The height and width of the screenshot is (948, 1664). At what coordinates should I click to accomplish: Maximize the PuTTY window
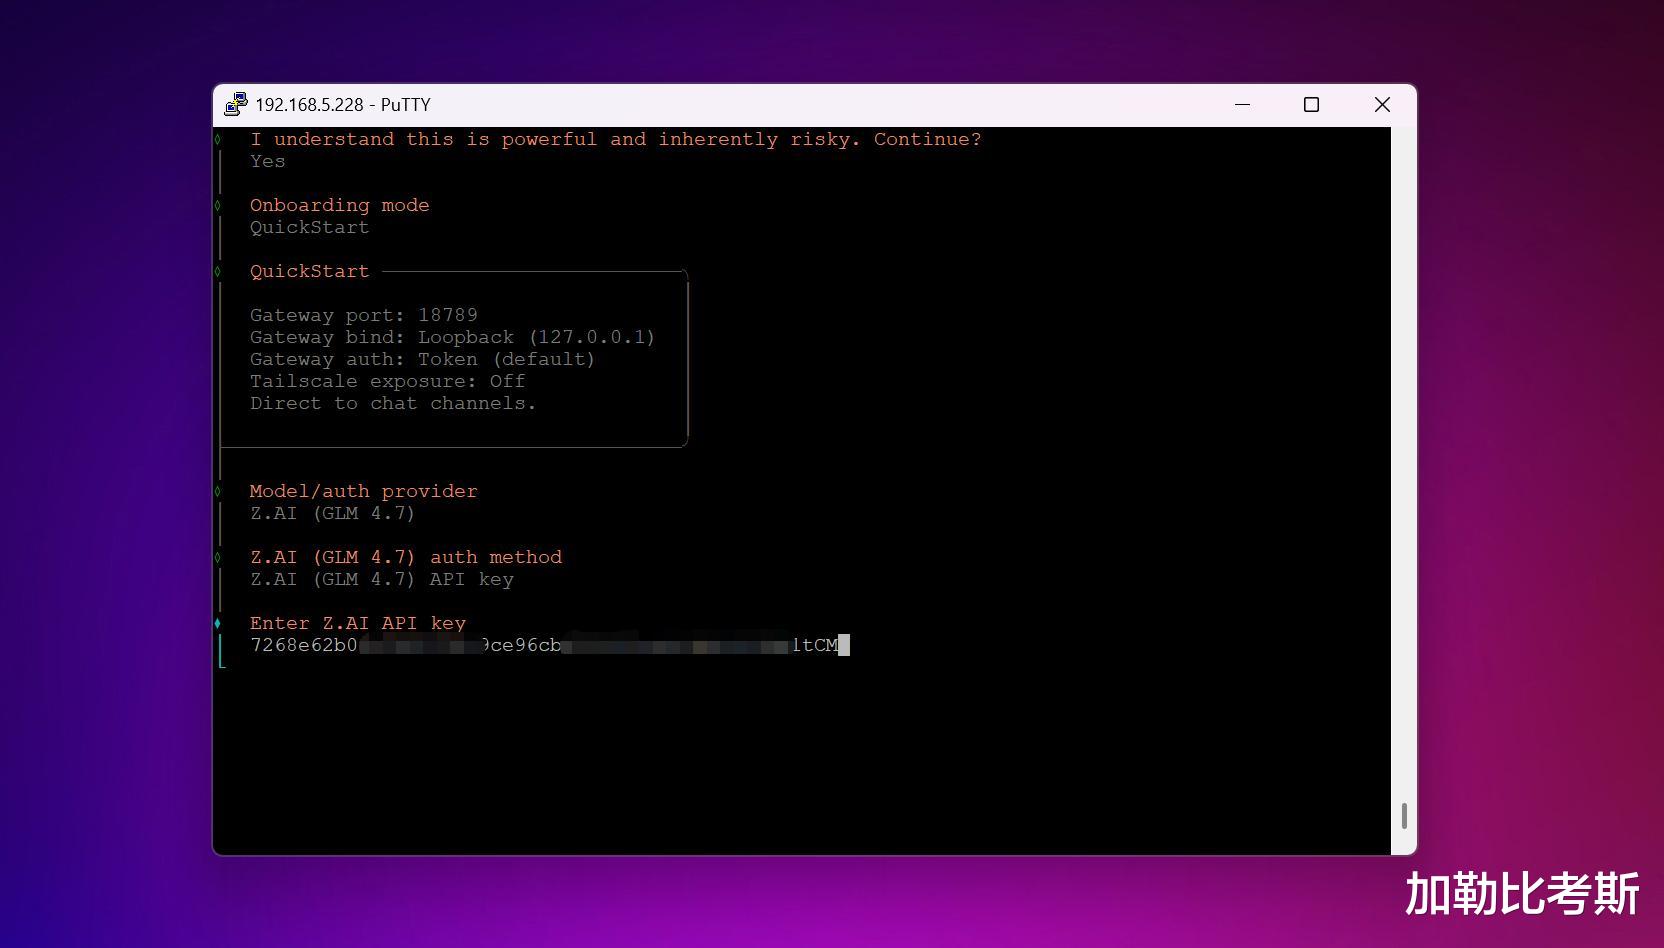tap(1312, 104)
